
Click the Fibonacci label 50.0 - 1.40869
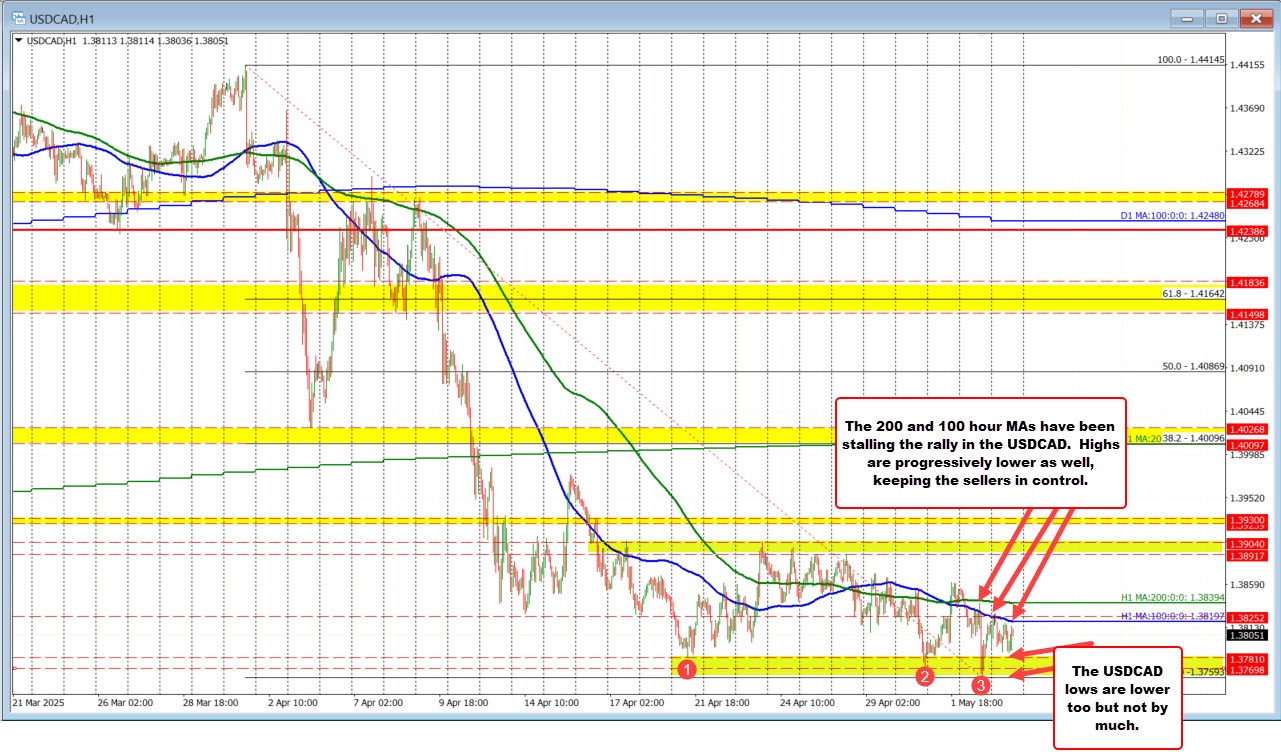(1193, 367)
